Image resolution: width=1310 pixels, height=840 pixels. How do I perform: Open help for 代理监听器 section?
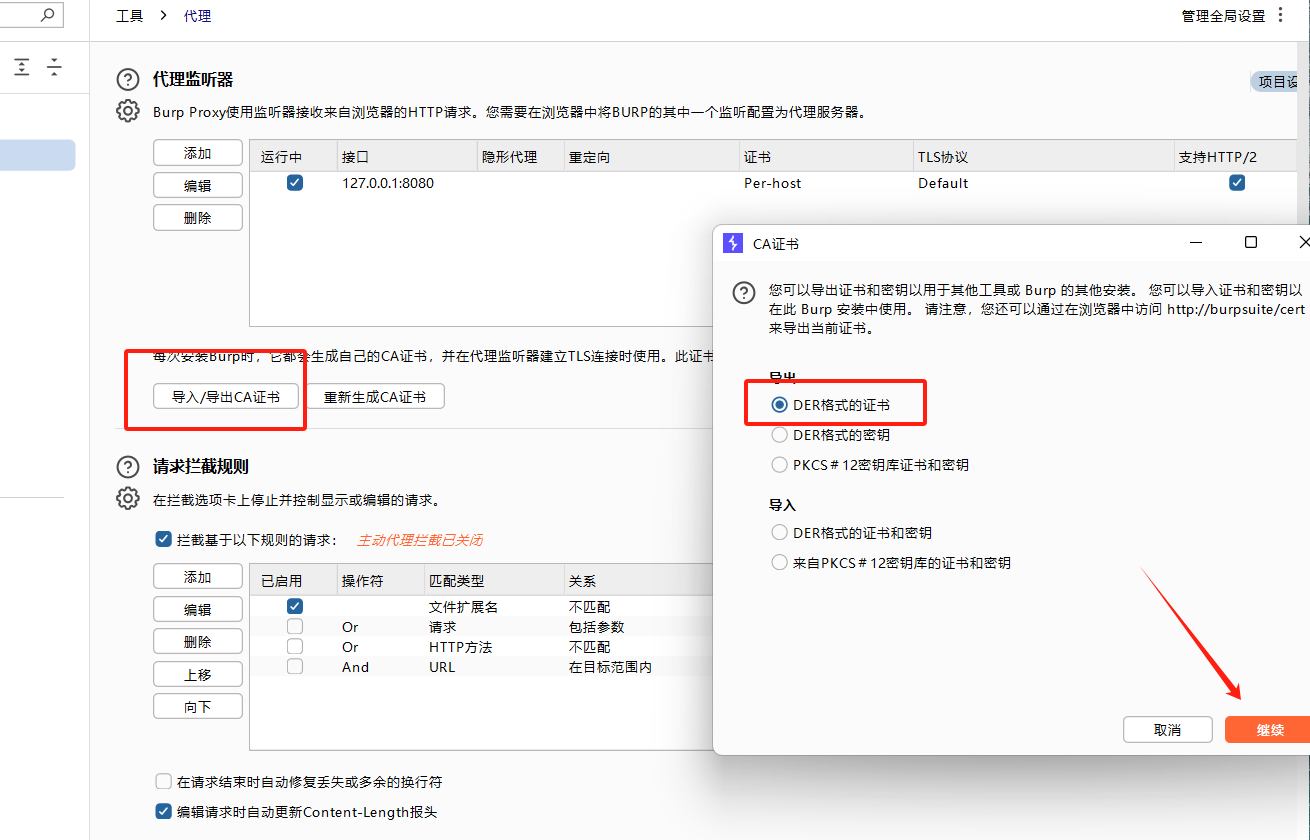point(128,80)
